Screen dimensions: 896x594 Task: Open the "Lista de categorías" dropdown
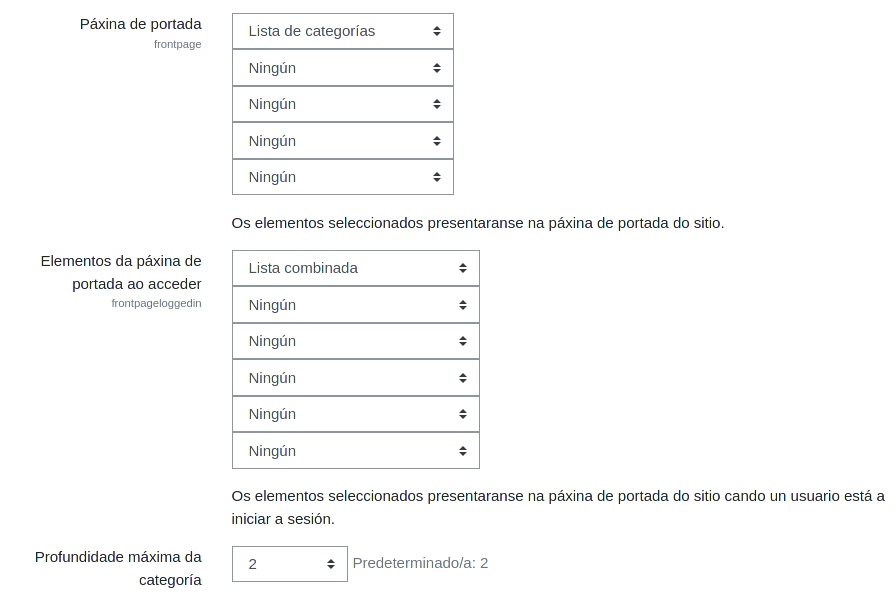[x=342, y=31]
